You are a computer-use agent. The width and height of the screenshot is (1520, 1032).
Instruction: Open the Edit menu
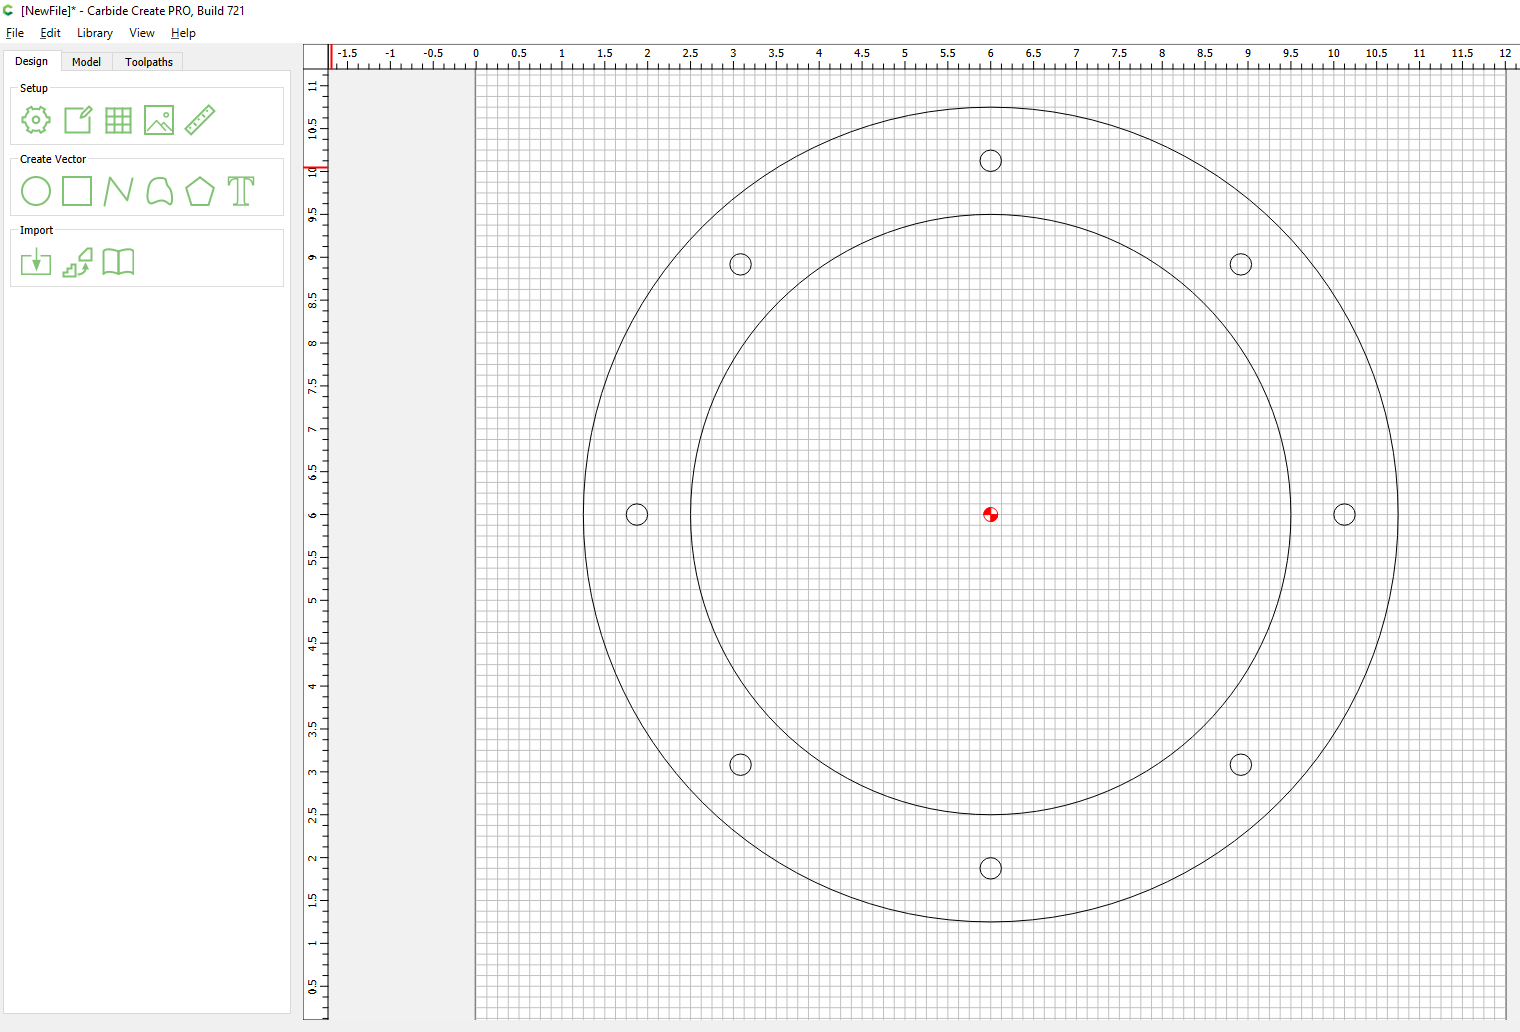coord(50,33)
